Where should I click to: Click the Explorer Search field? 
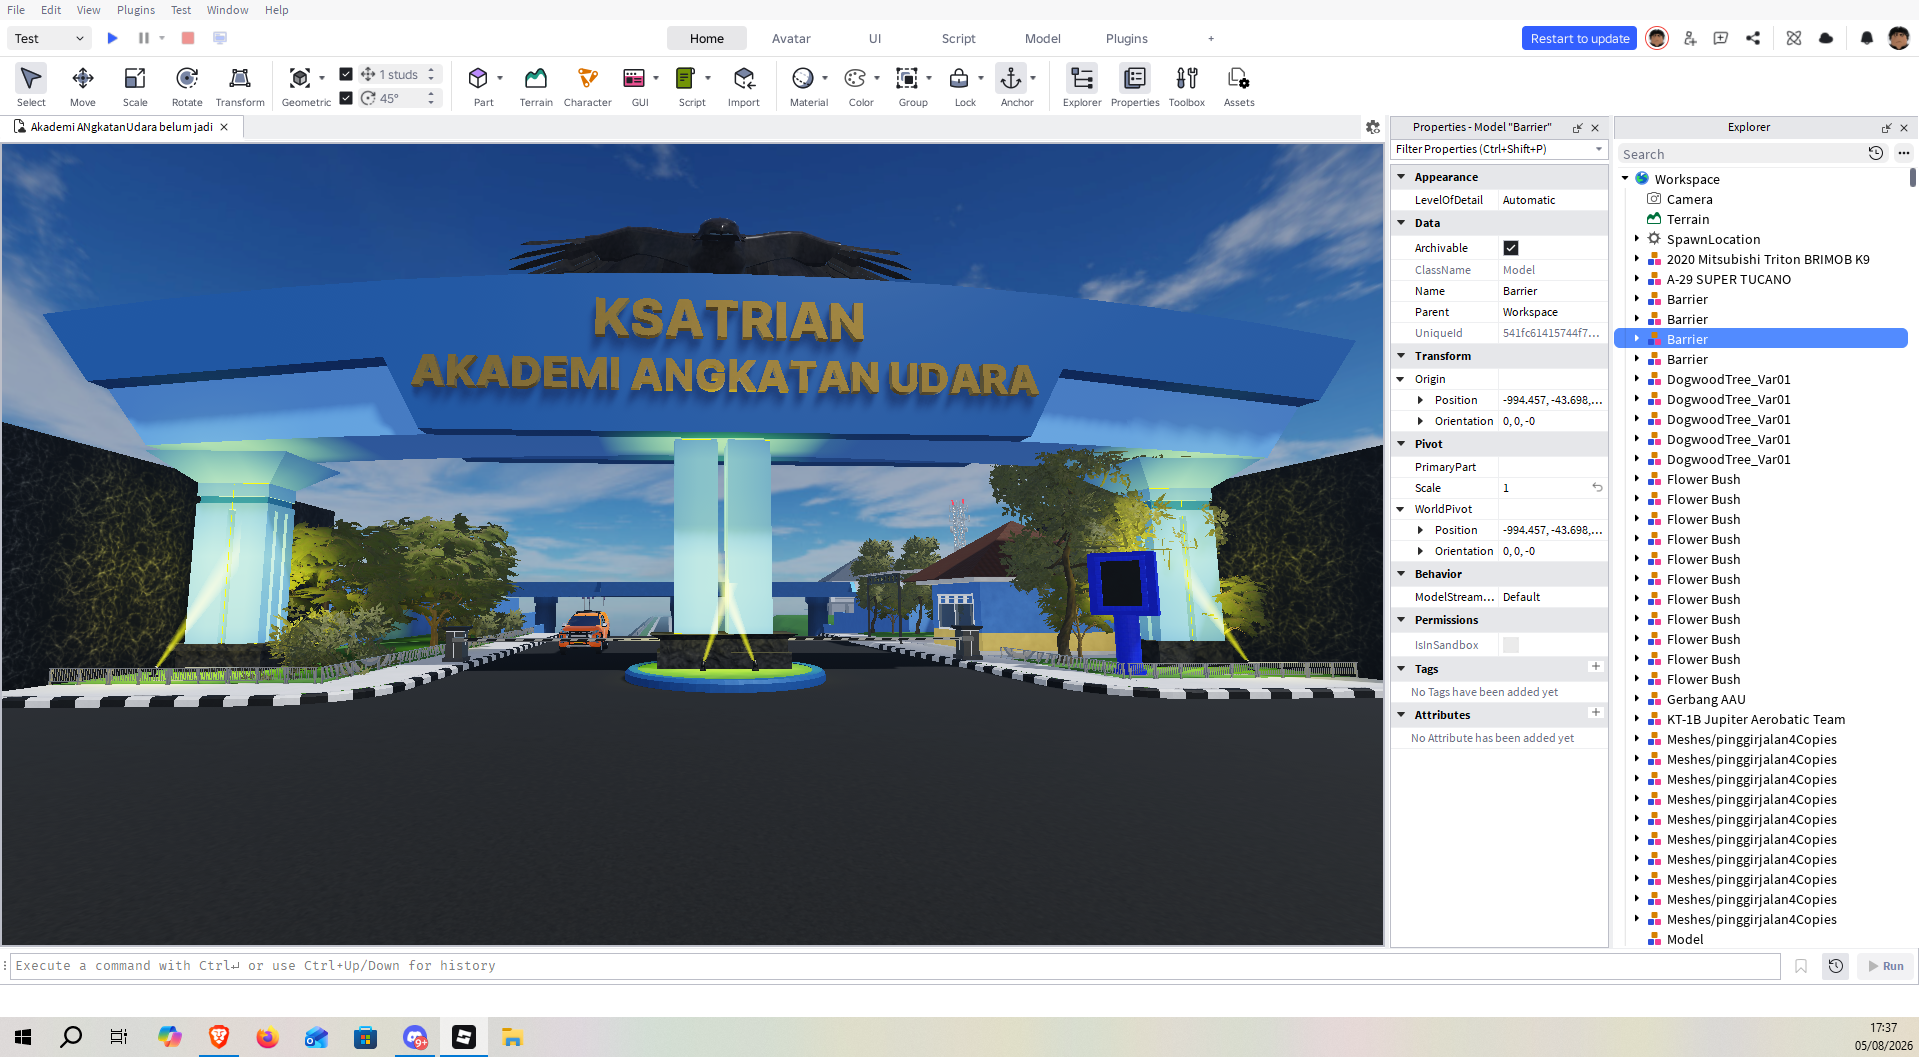pos(1741,154)
